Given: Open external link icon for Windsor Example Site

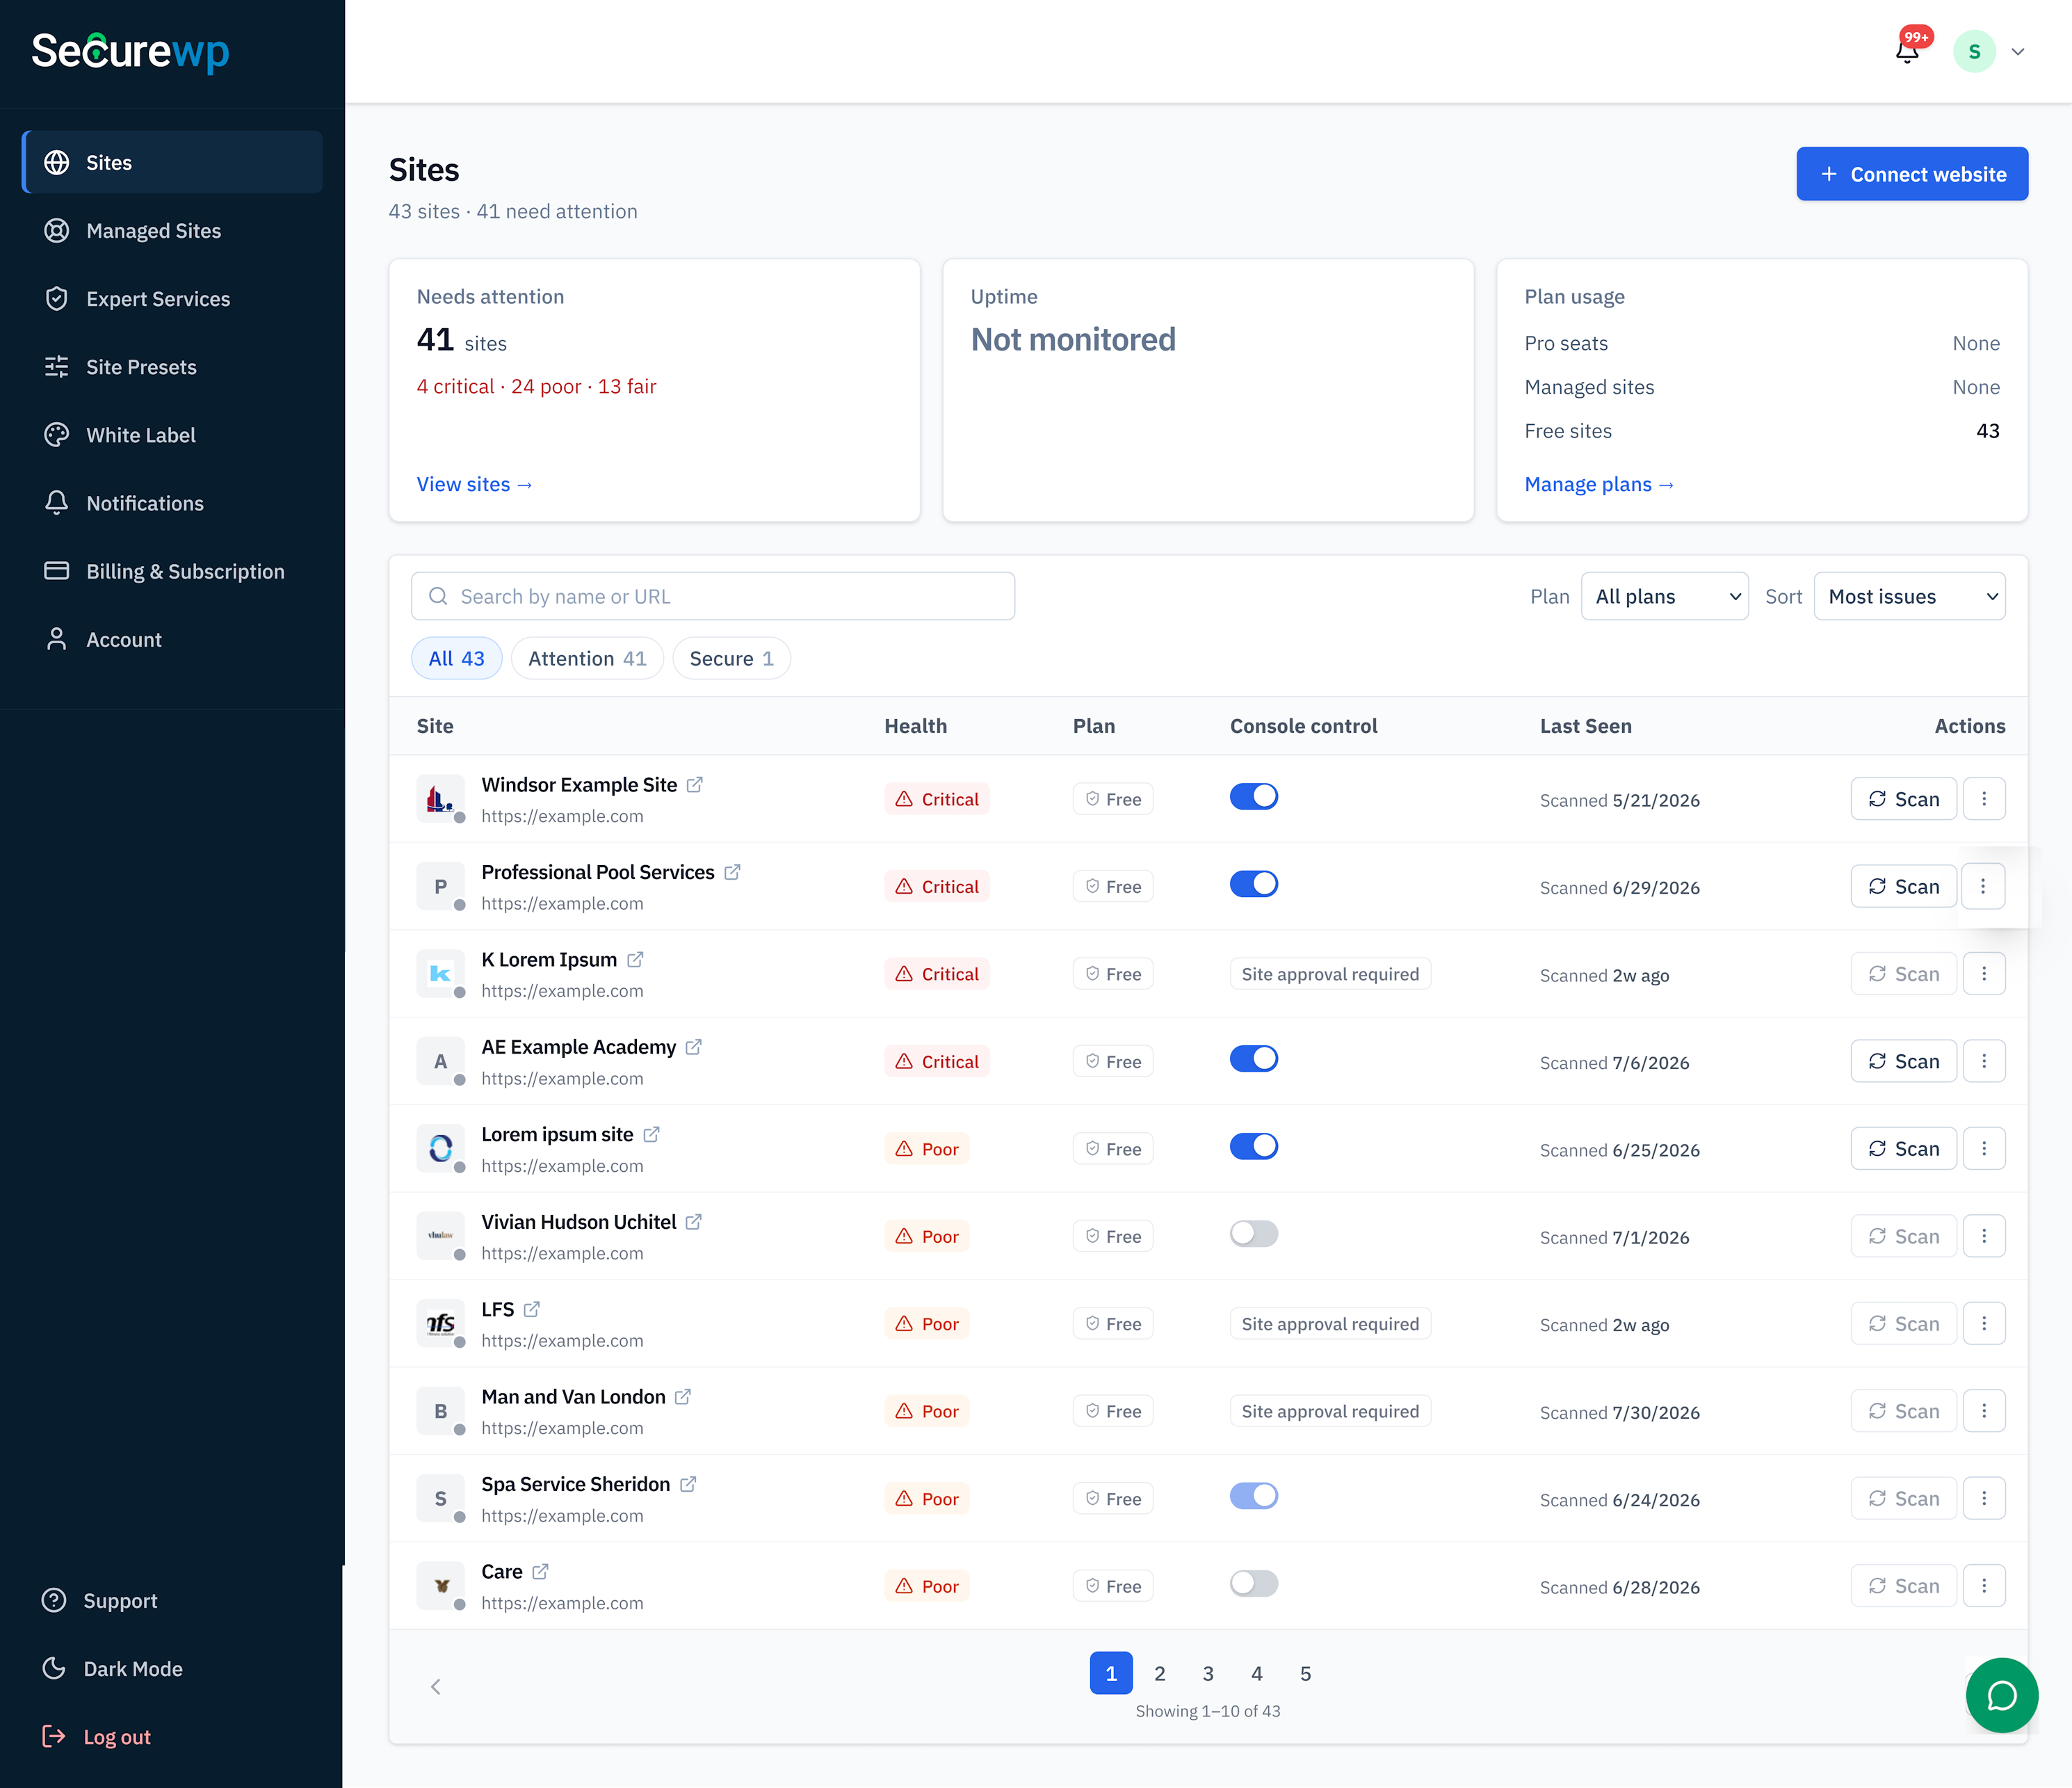Looking at the screenshot, I should pos(695,785).
